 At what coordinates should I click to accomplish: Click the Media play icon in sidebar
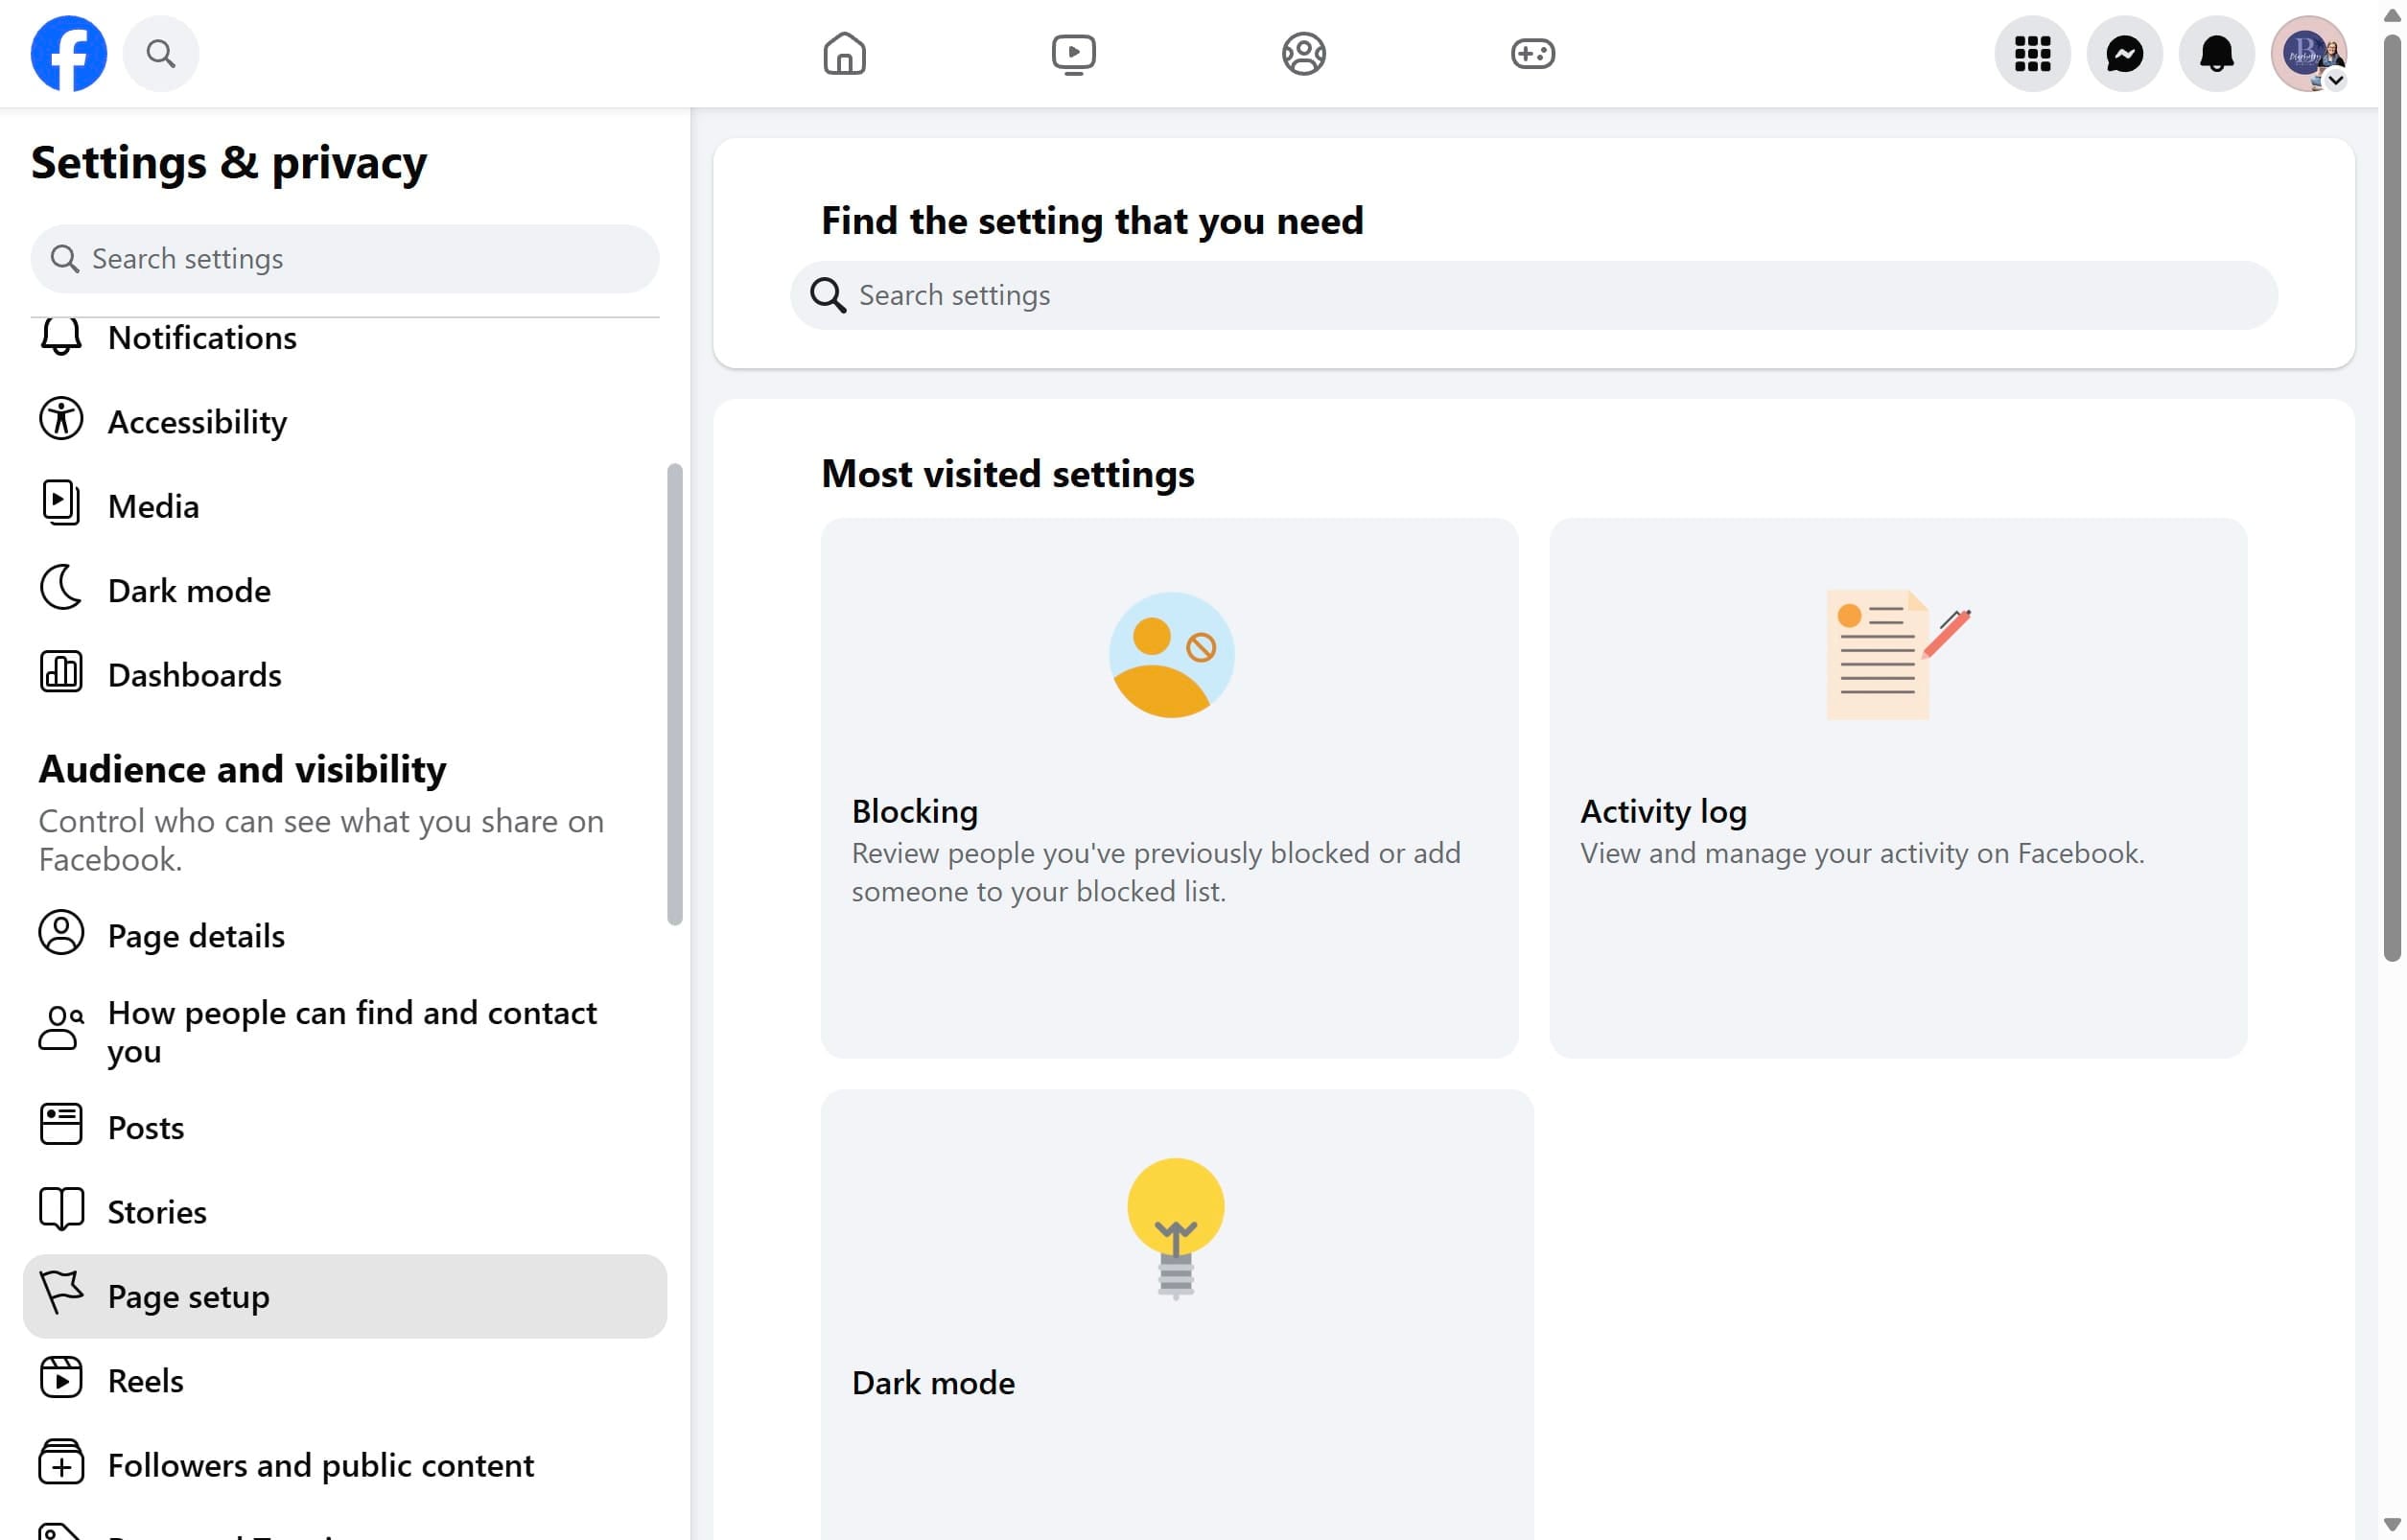[61, 503]
